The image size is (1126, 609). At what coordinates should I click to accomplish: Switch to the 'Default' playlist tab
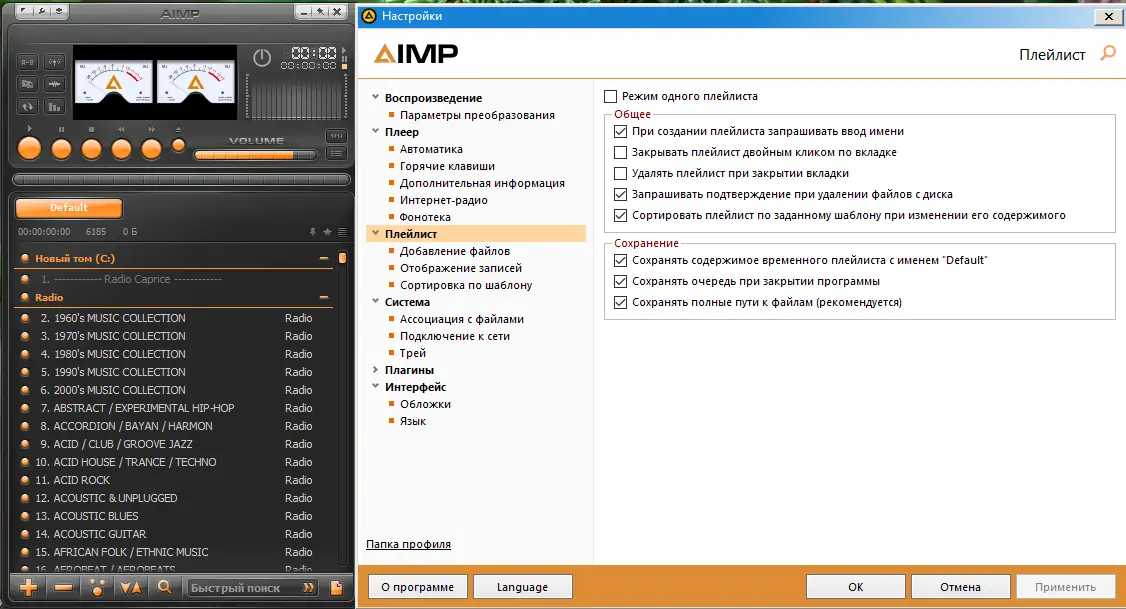(x=66, y=208)
